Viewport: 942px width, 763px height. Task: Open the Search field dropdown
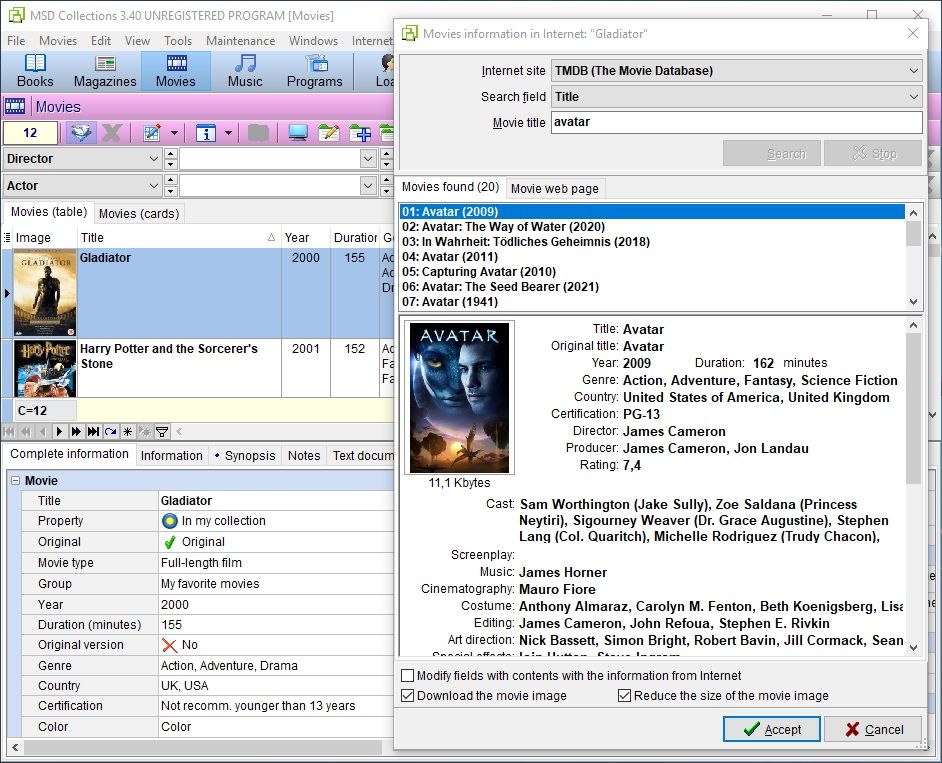(x=913, y=97)
